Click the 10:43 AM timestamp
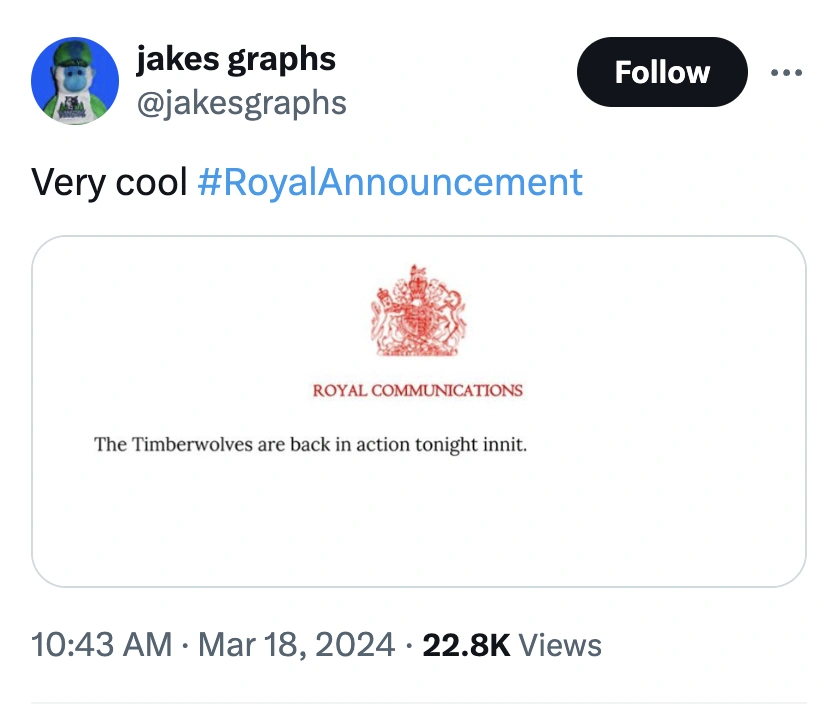The width and height of the screenshot is (824, 707). point(101,645)
